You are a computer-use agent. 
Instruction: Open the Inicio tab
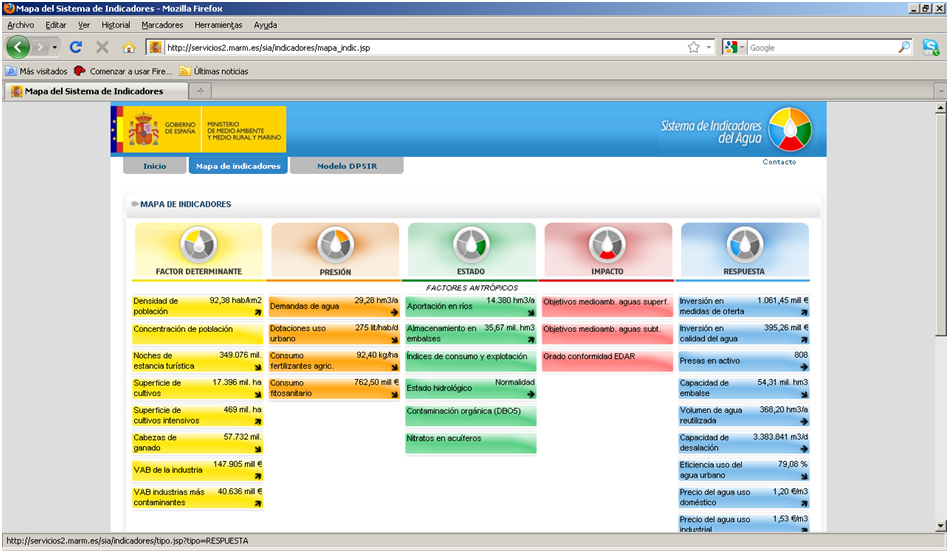[x=154, y=166]
